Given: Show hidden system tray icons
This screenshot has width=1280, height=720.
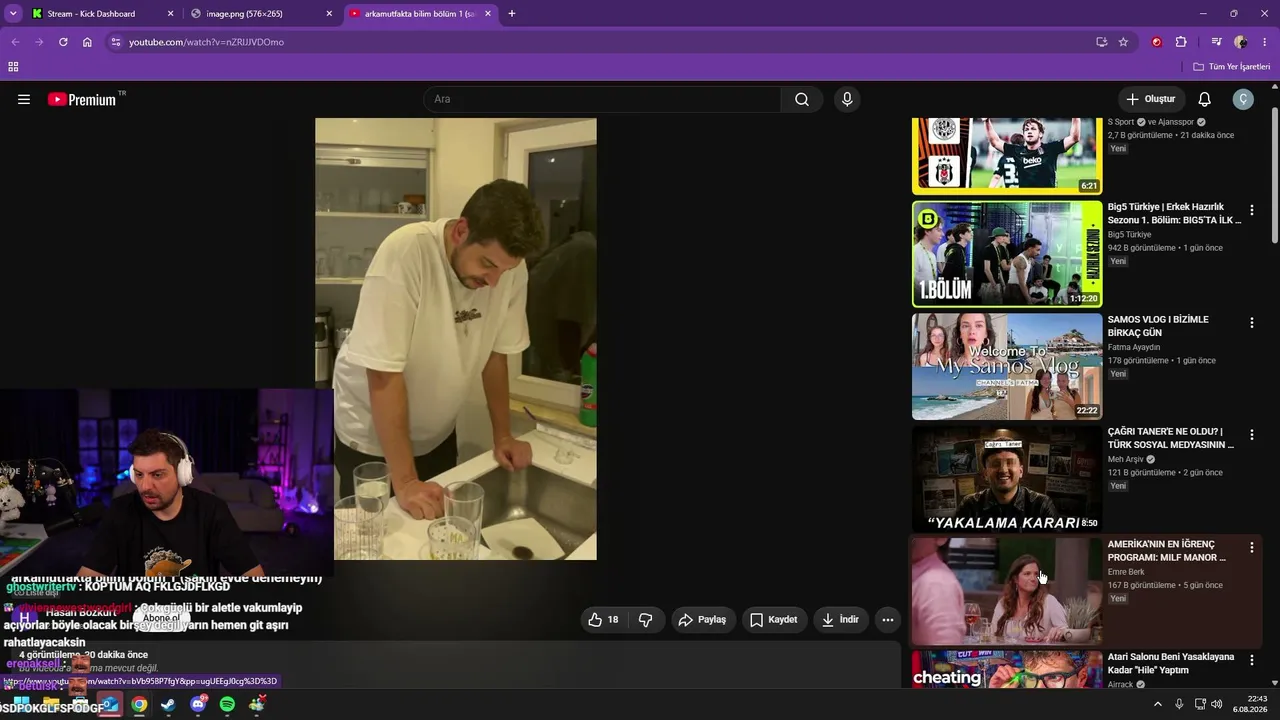Looking at the screenshot, I should [x=1158, y=704].
